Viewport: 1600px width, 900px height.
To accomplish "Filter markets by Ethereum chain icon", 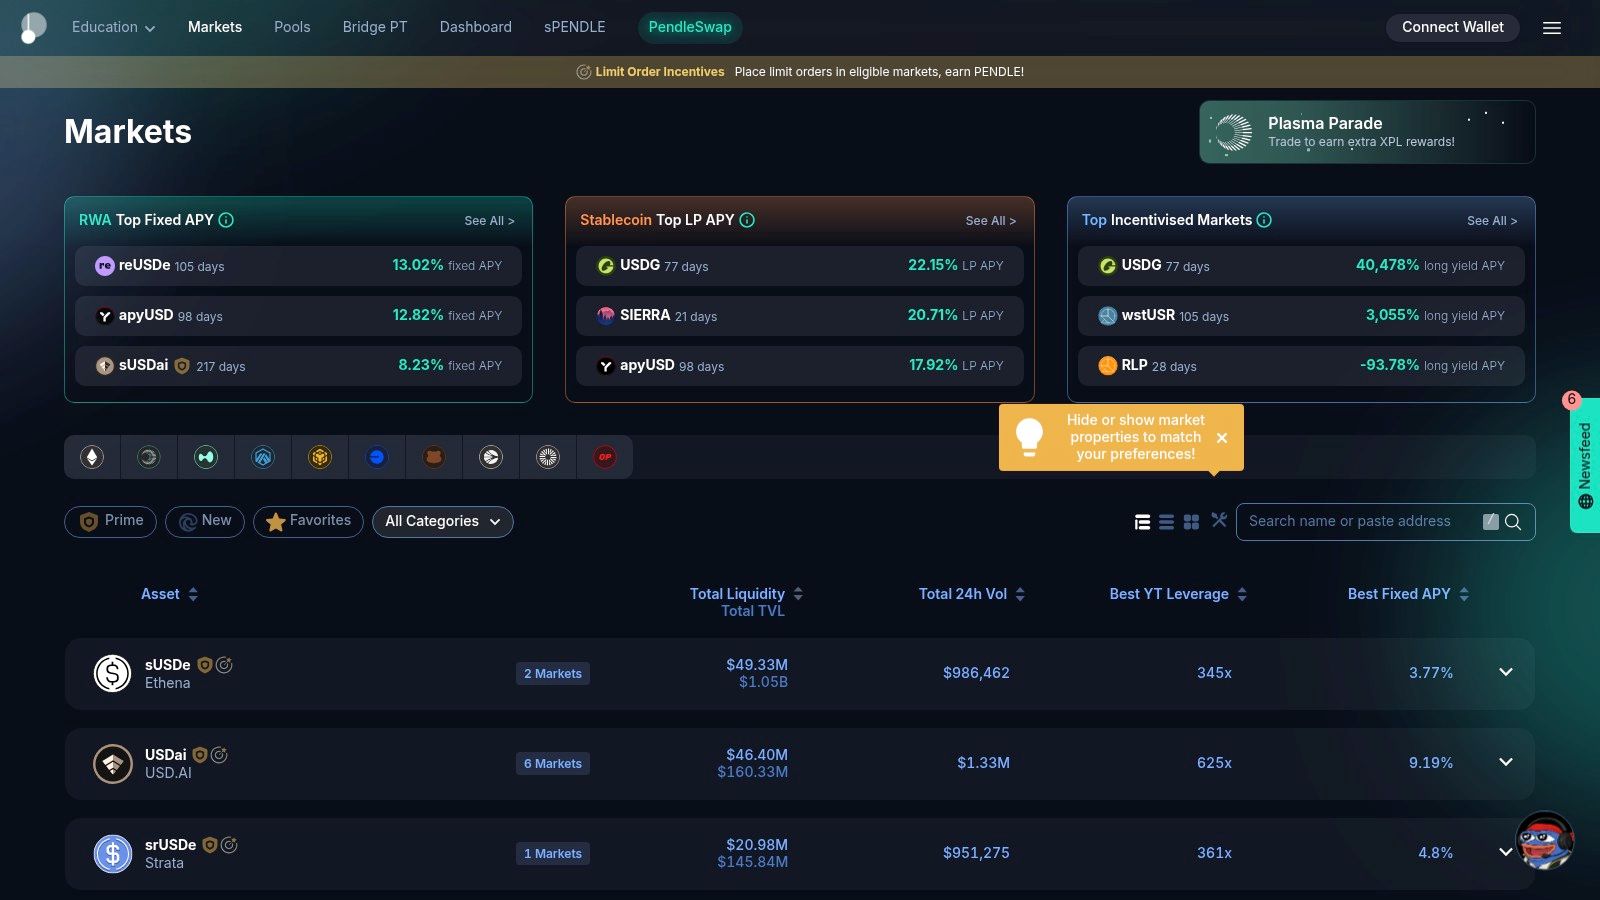I will tap(92, 457).
